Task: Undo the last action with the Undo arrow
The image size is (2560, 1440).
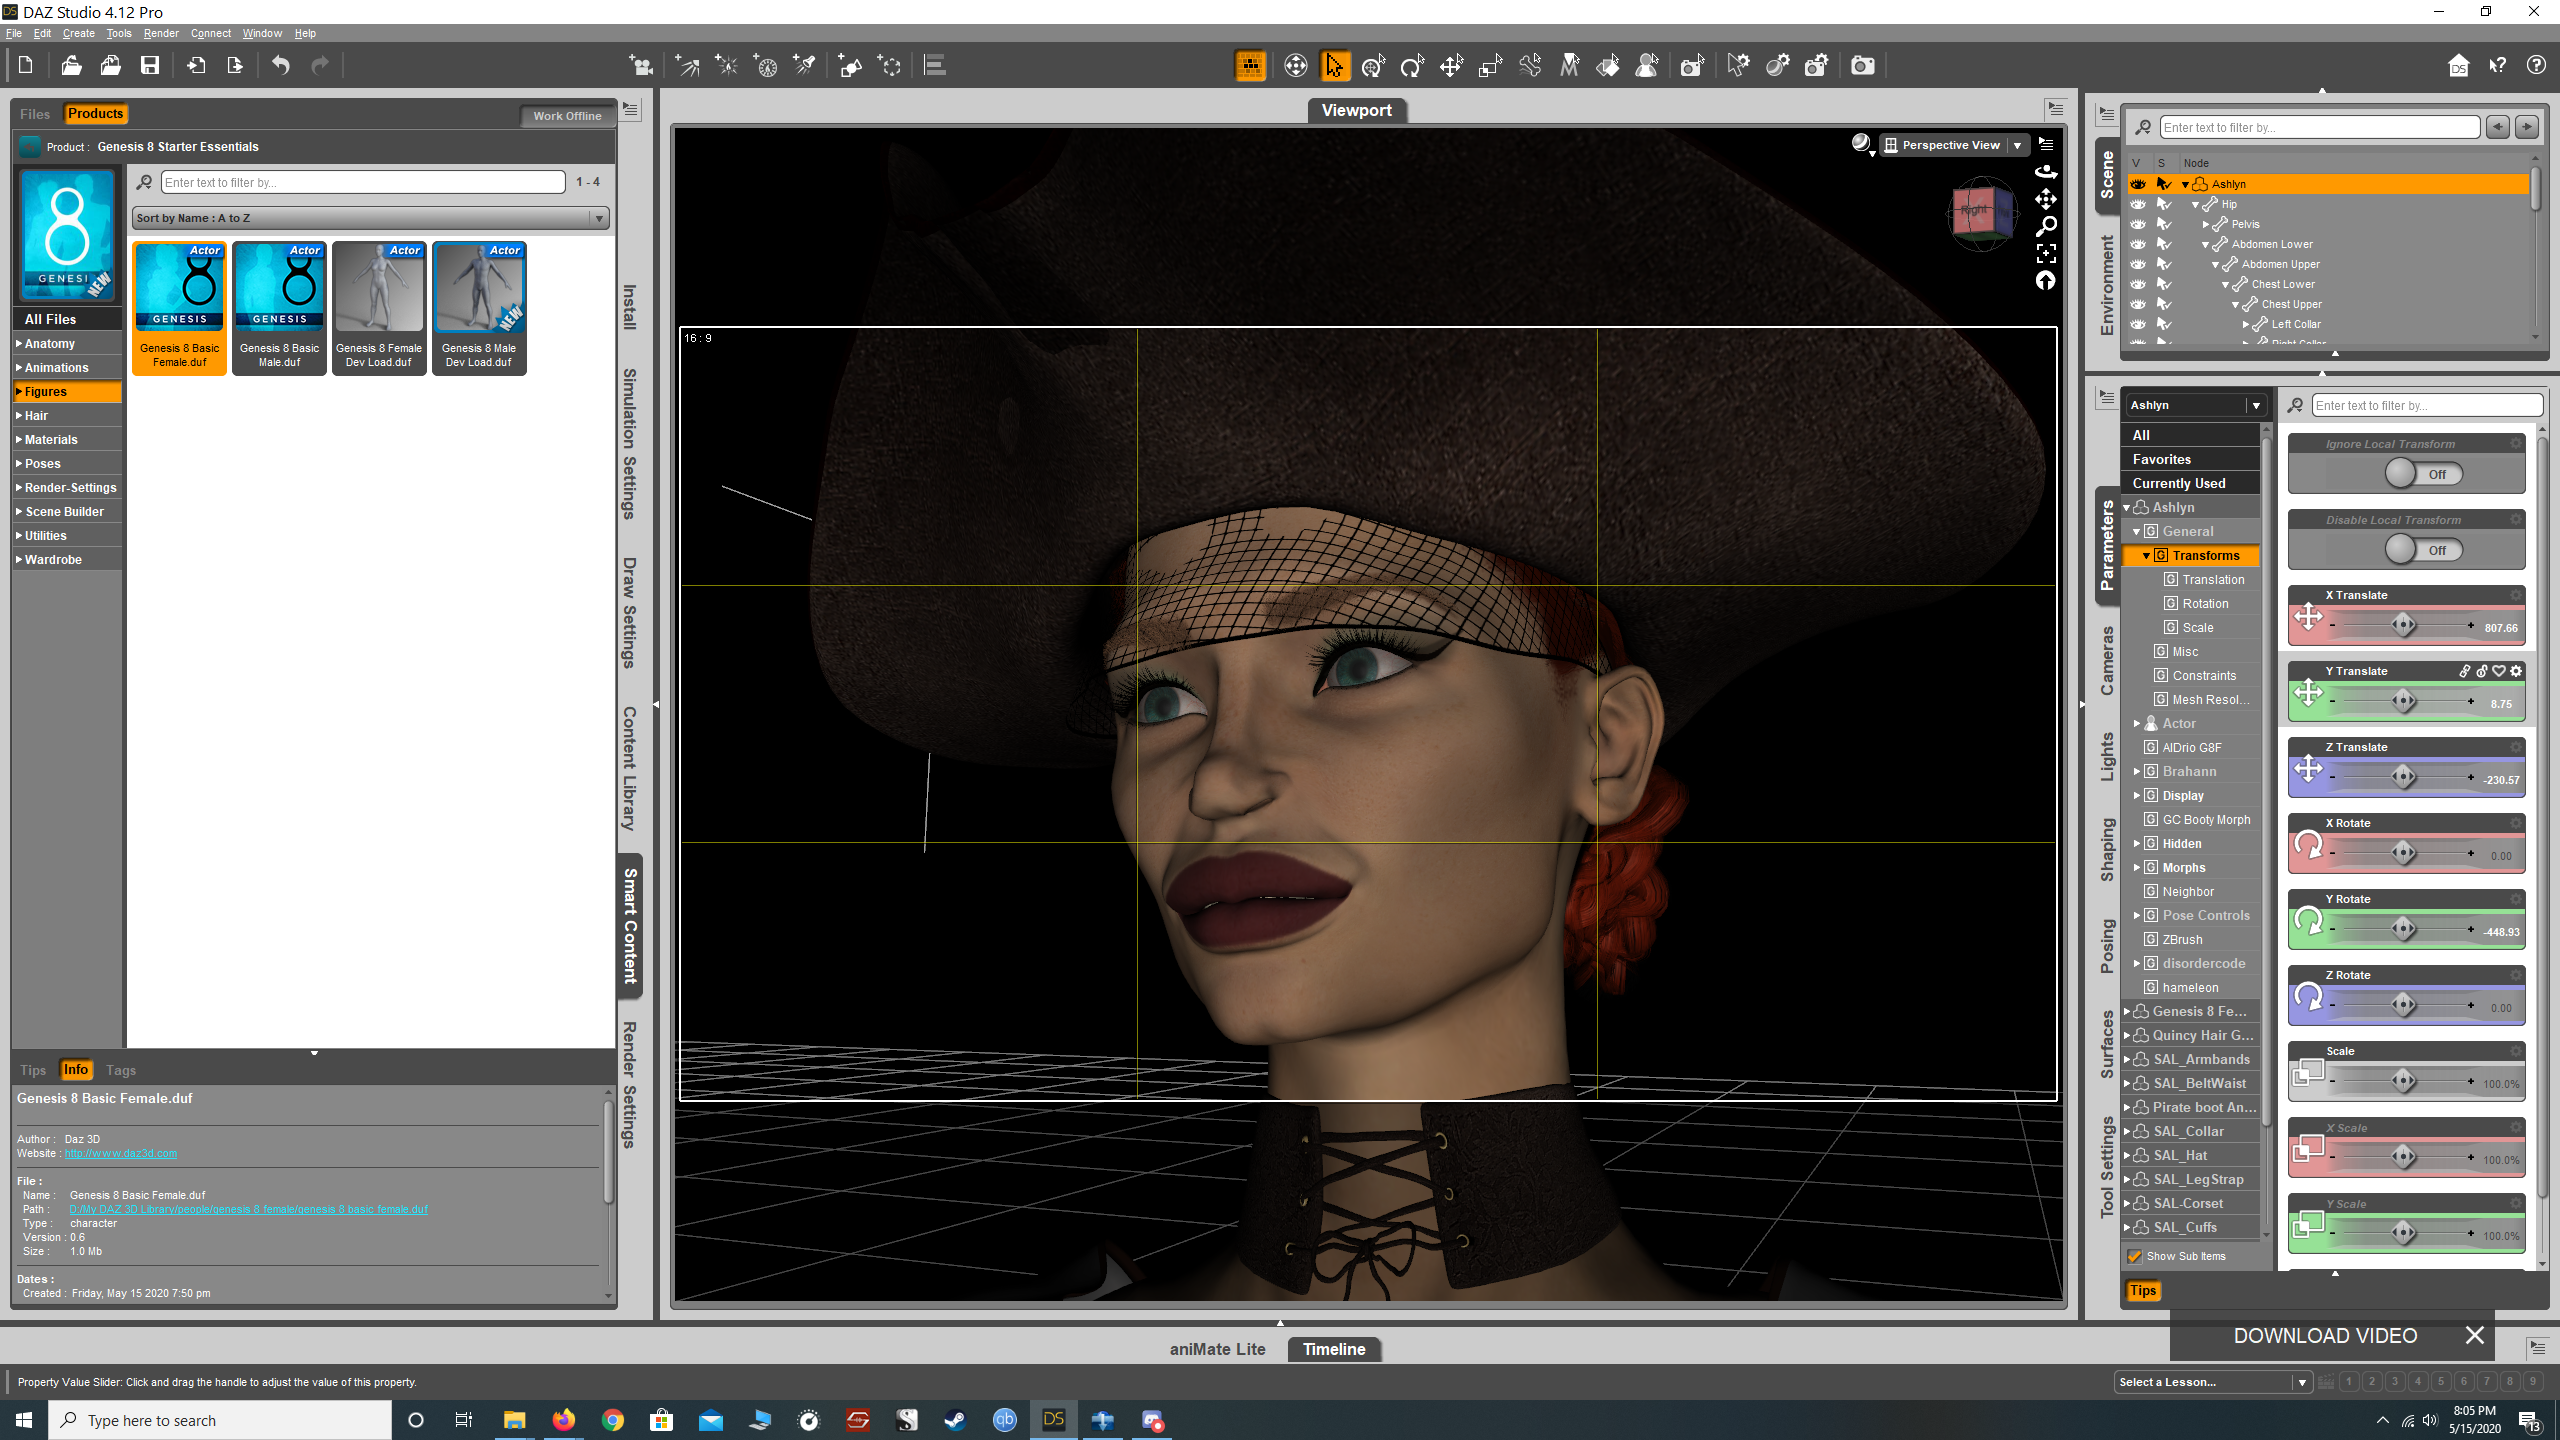Action: tap(281, 66)
